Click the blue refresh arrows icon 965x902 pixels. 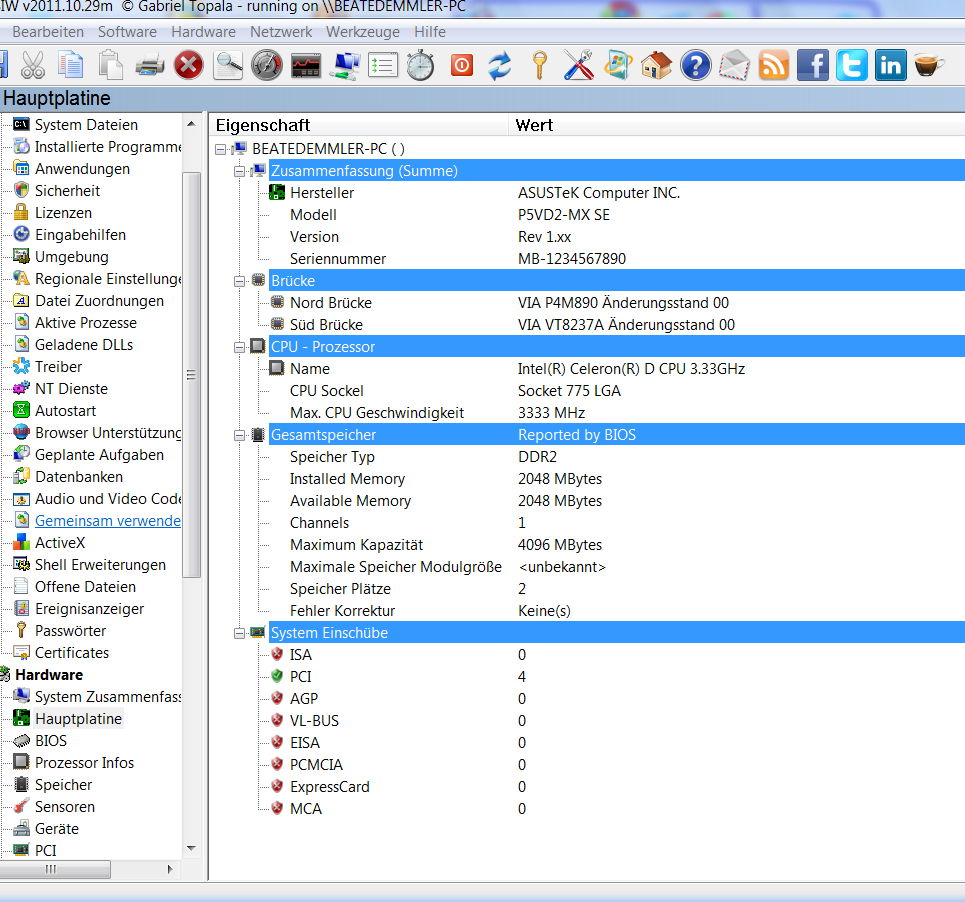tap(500, 65)
